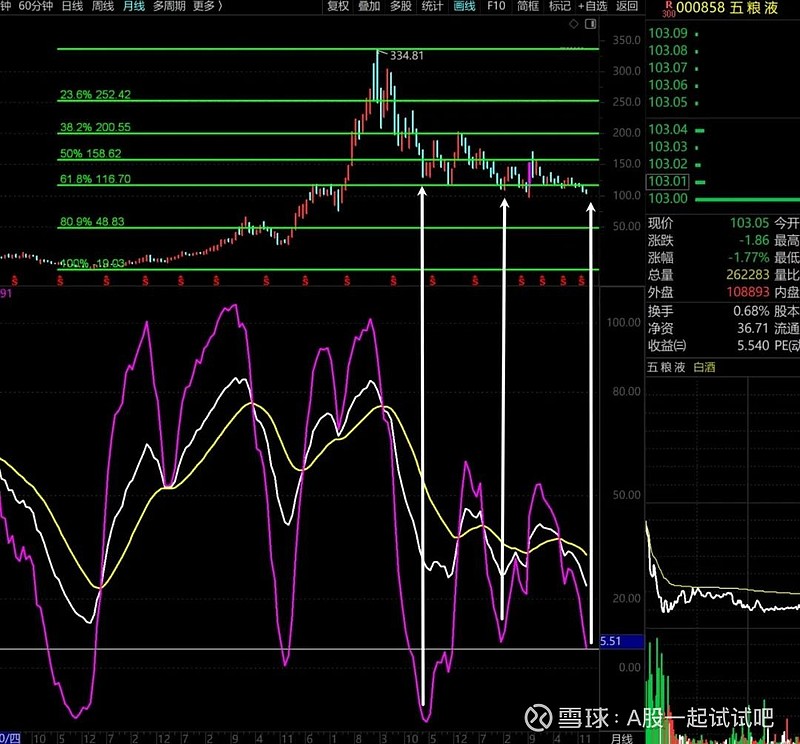The height and width of the screenshot is (744, 800).
Task: Click order book price 103.08
Action: (668, 51)
